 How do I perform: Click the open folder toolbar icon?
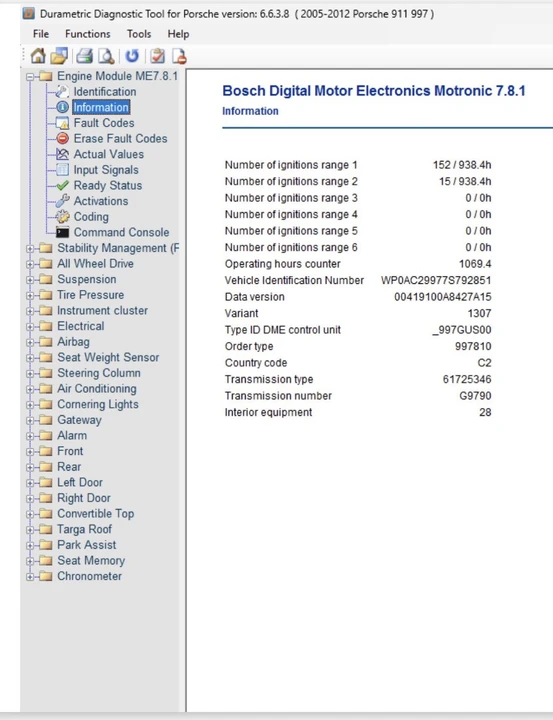[x=59, y=56]
